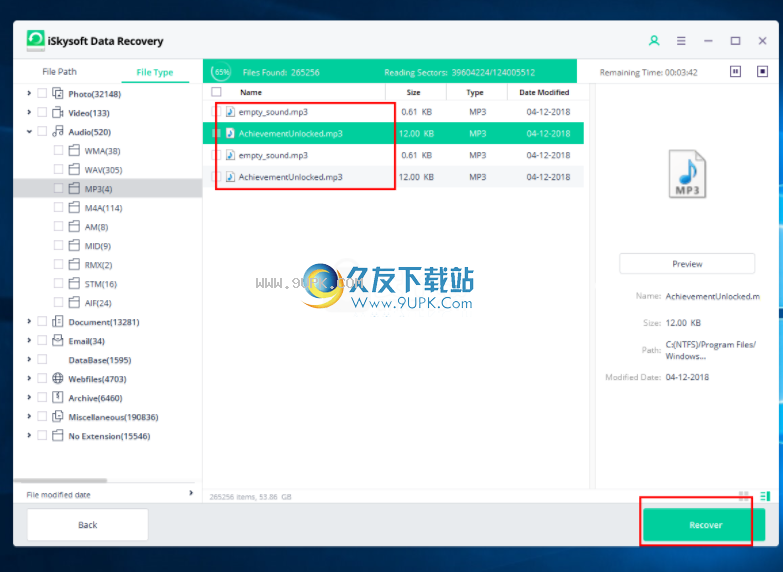Click the Back button
This screenshot has height=572, width=783.
pos(87,525)
